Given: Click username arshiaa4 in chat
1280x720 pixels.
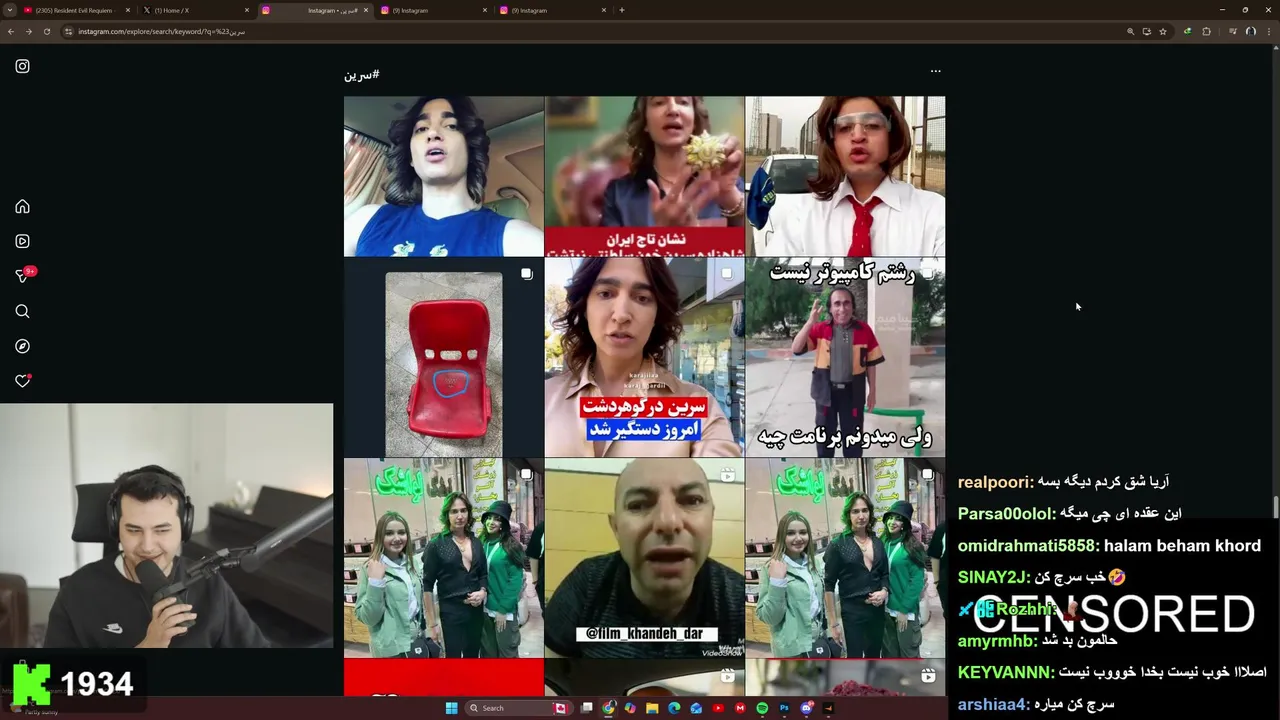Looking at the screenshot, I should 991,705.
